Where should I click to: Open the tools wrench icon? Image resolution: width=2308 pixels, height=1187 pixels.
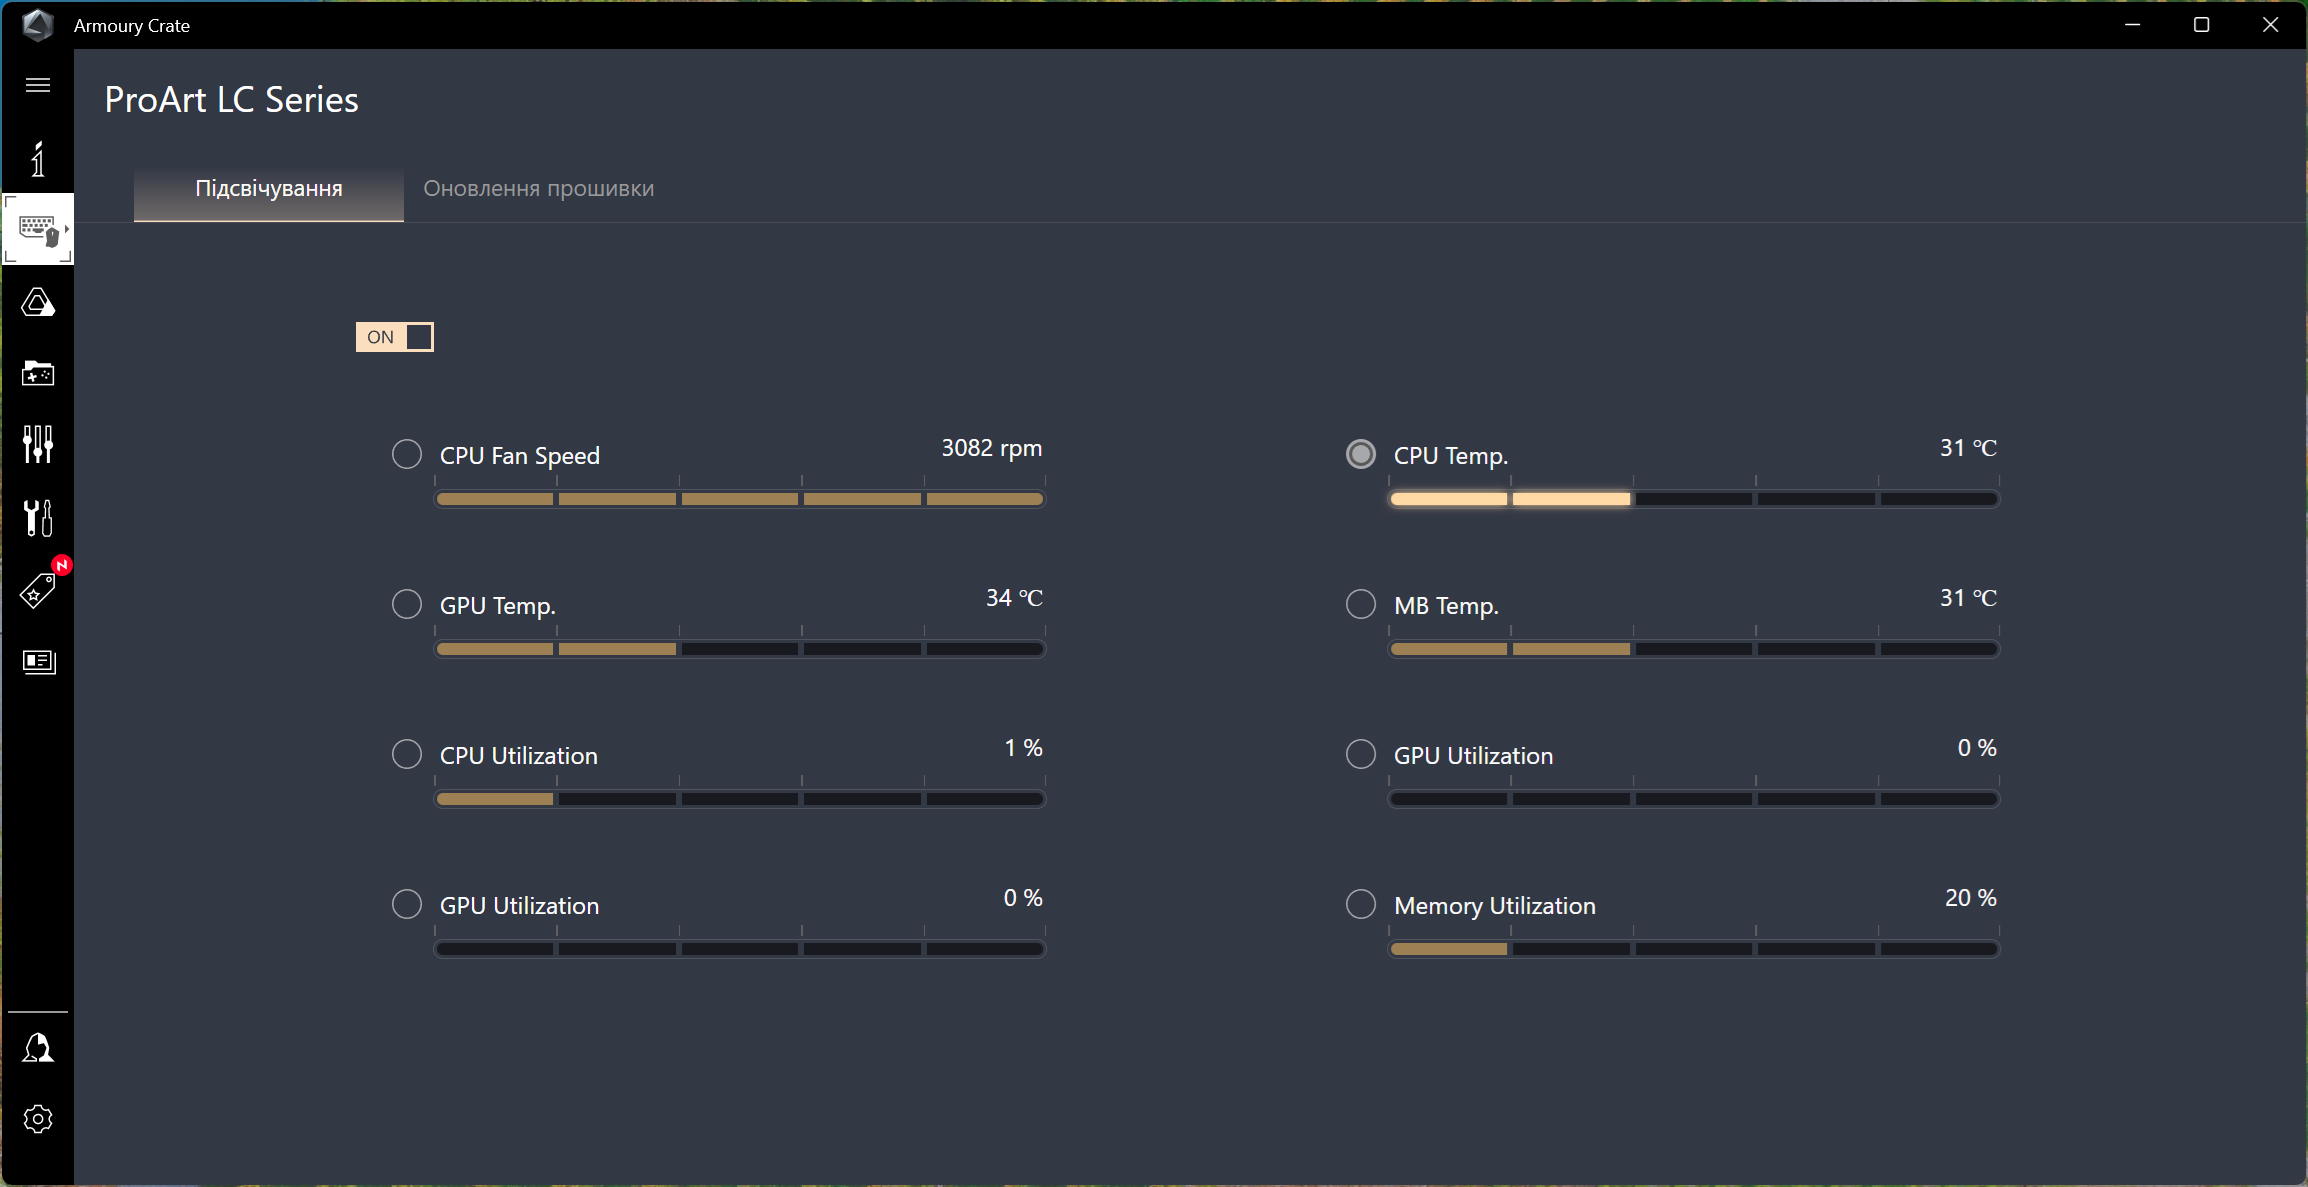38,517
